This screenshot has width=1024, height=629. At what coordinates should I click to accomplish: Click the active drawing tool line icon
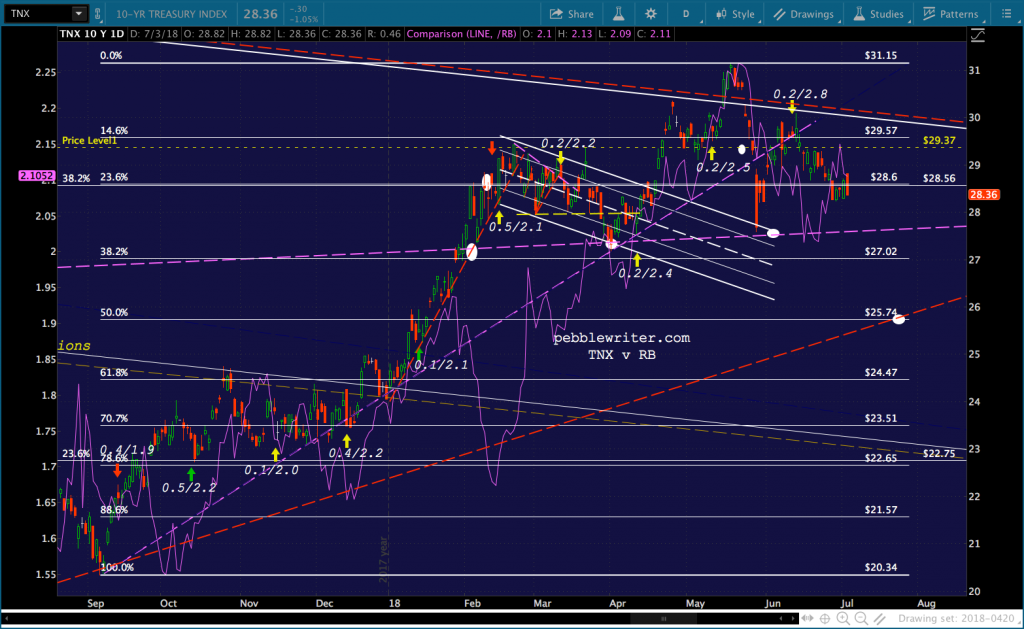(x=880, y=618)
